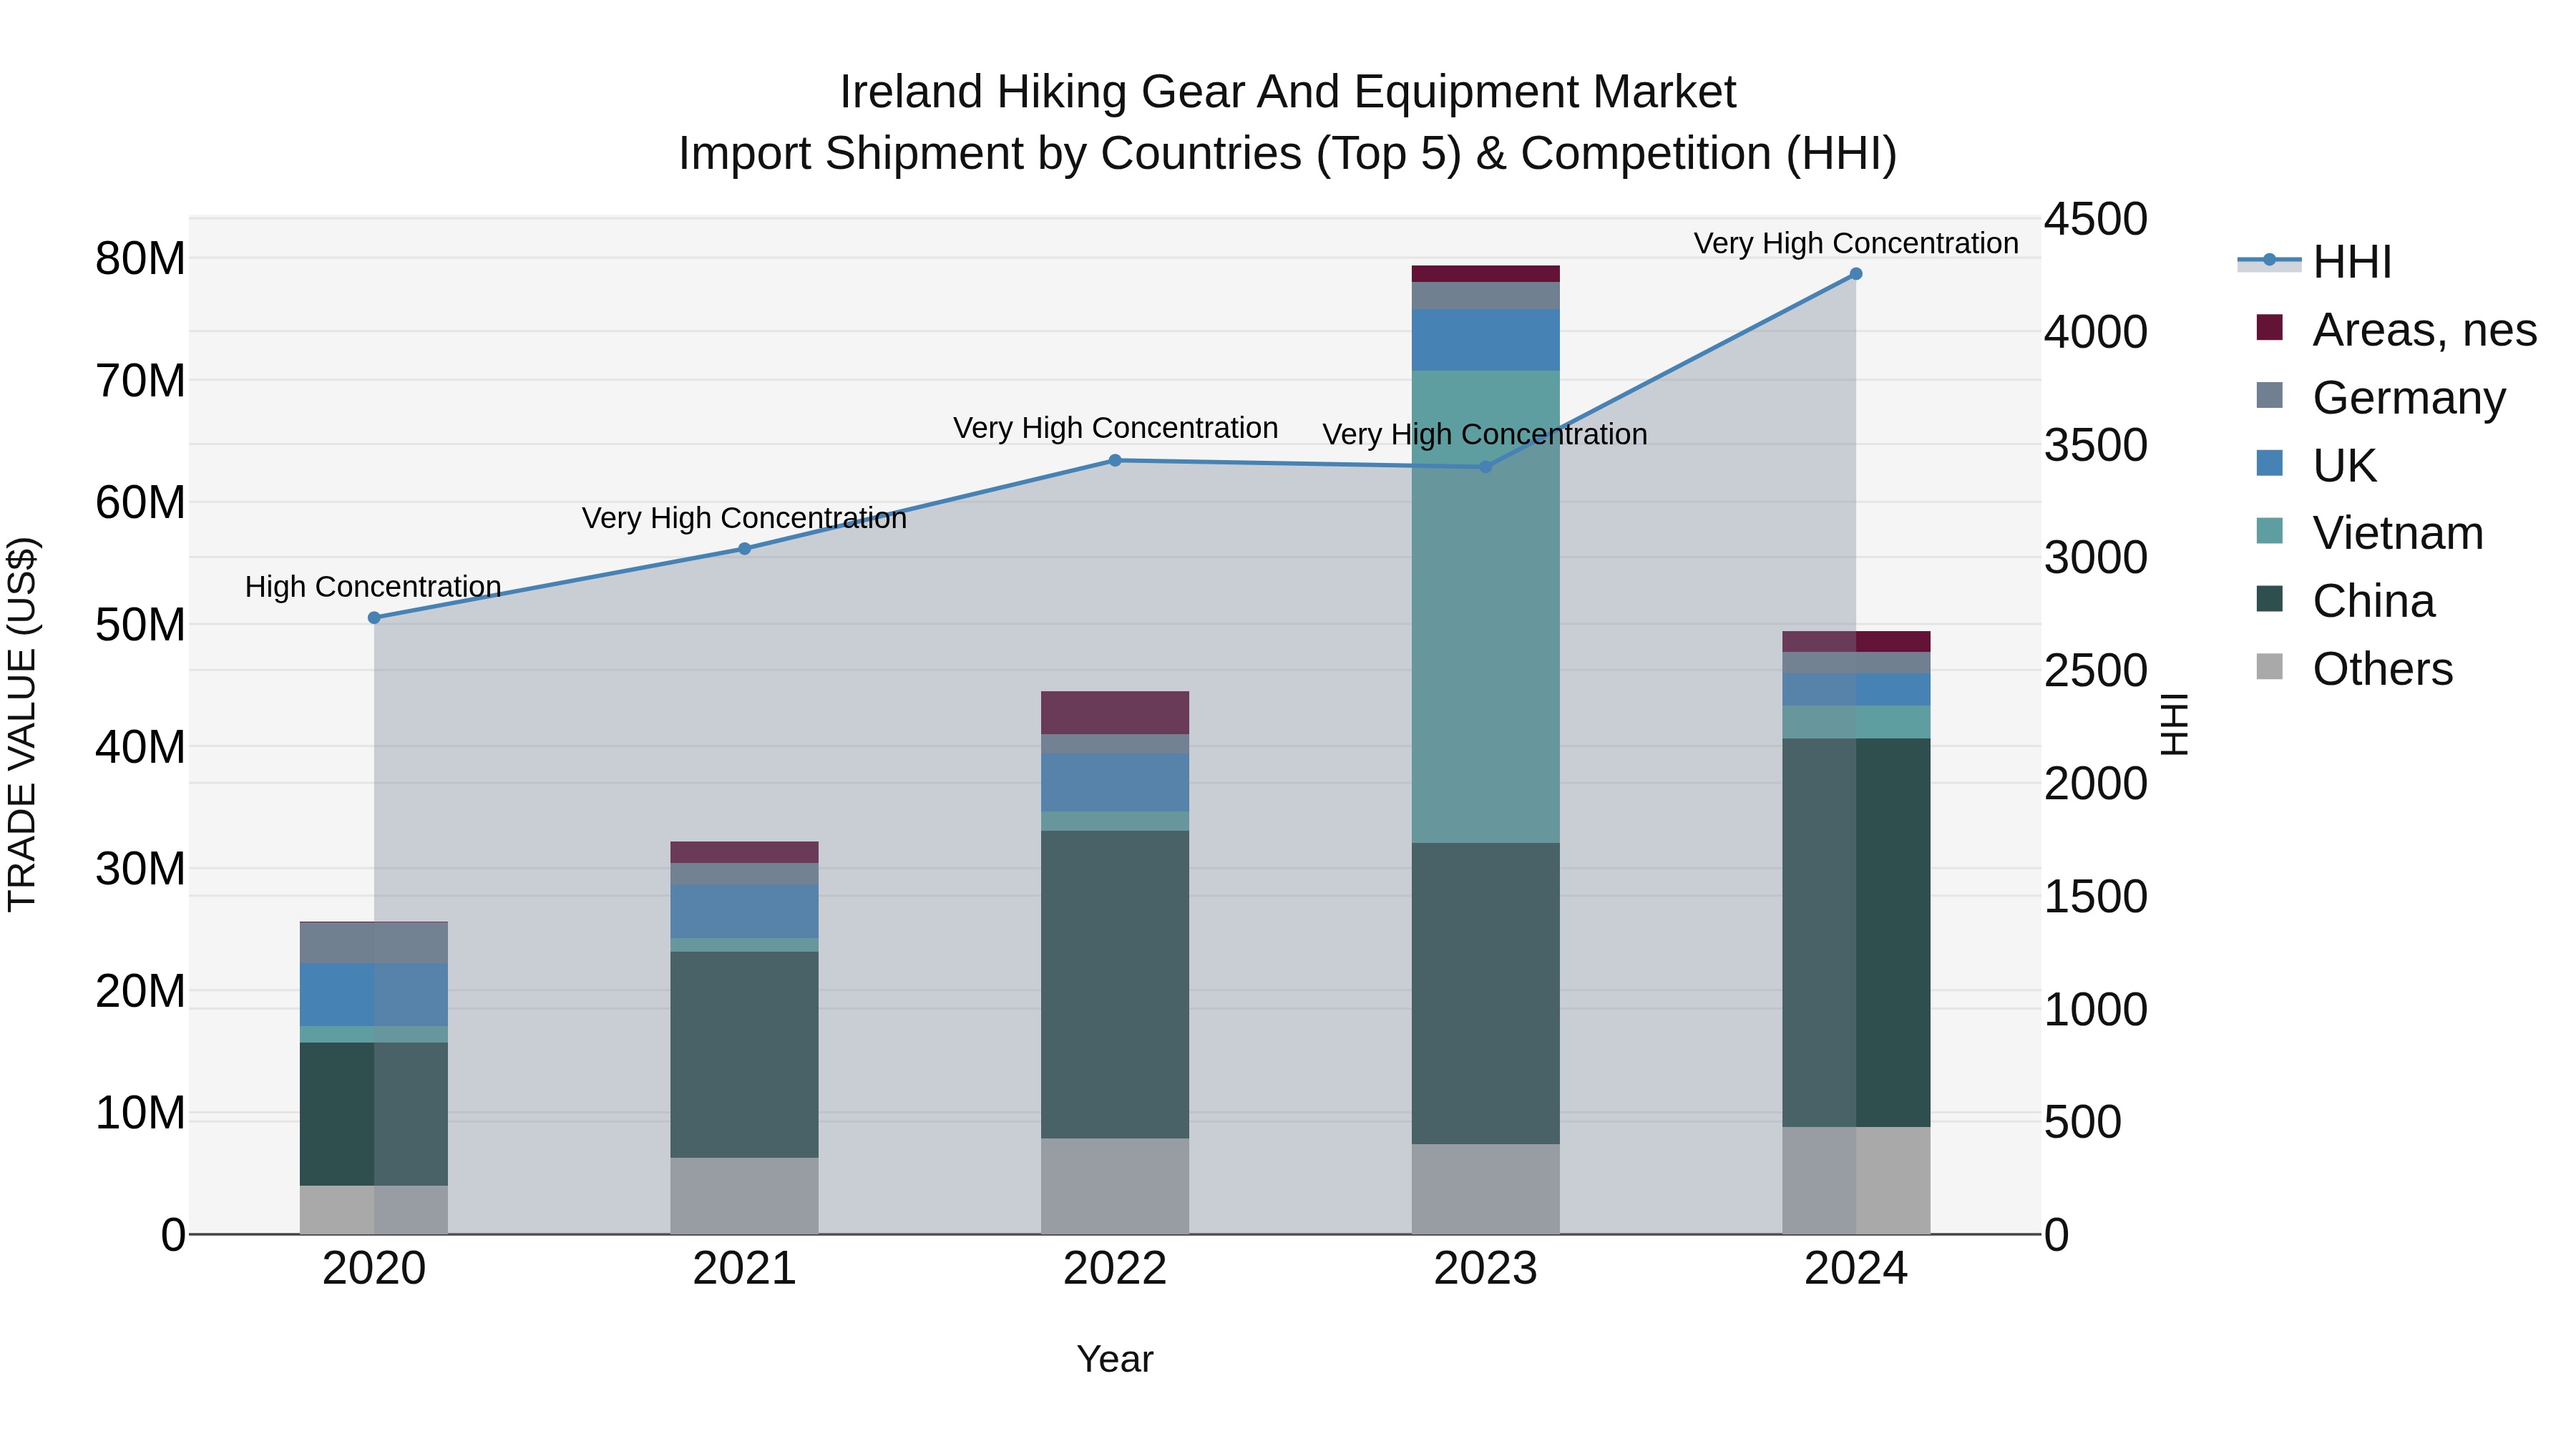Toggle the Germany legend entry
The image size is (2576, 1449).
click(x=2381, y=398)
